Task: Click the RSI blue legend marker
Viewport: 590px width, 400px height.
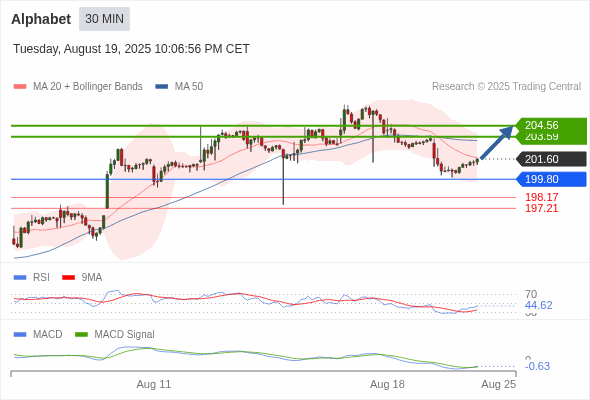Action: (x=20, y=278)
